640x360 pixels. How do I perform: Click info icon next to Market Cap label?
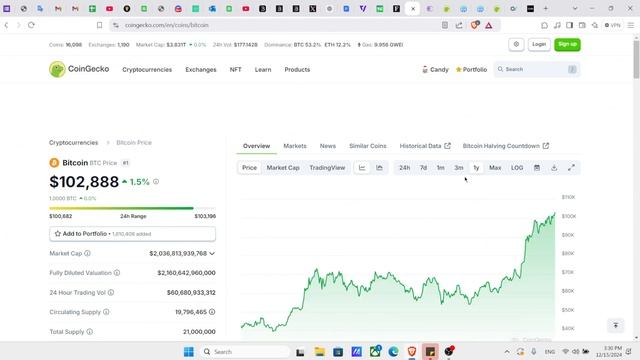(x=87, y=253)
